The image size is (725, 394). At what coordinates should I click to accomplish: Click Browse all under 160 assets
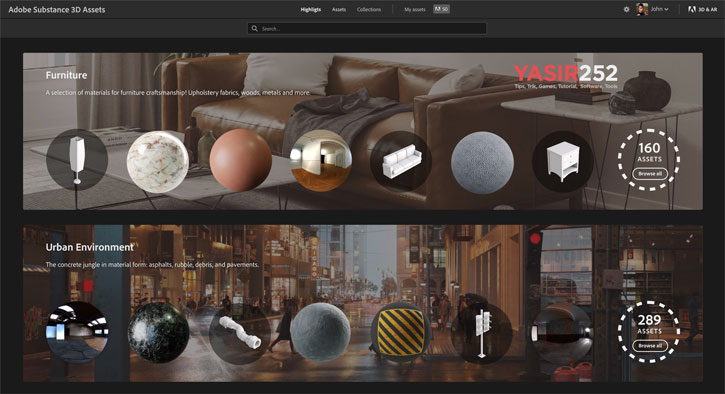pyautogui.click(x=650, y=174)
